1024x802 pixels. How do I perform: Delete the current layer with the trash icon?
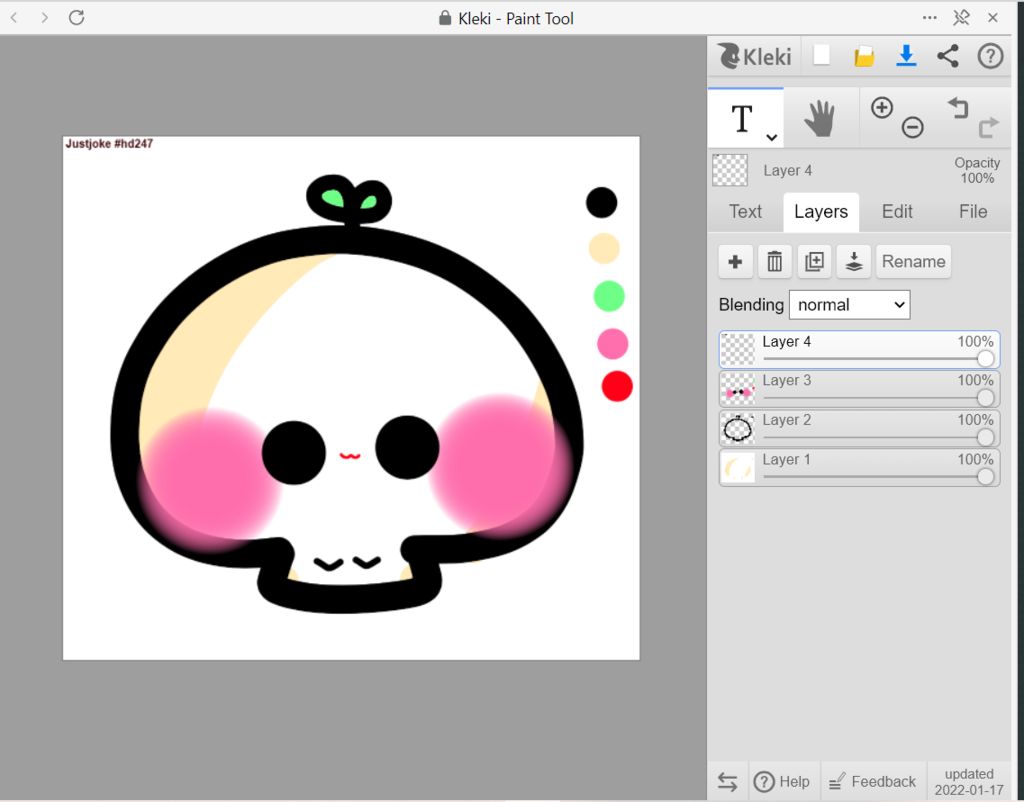tap(775, 262)
